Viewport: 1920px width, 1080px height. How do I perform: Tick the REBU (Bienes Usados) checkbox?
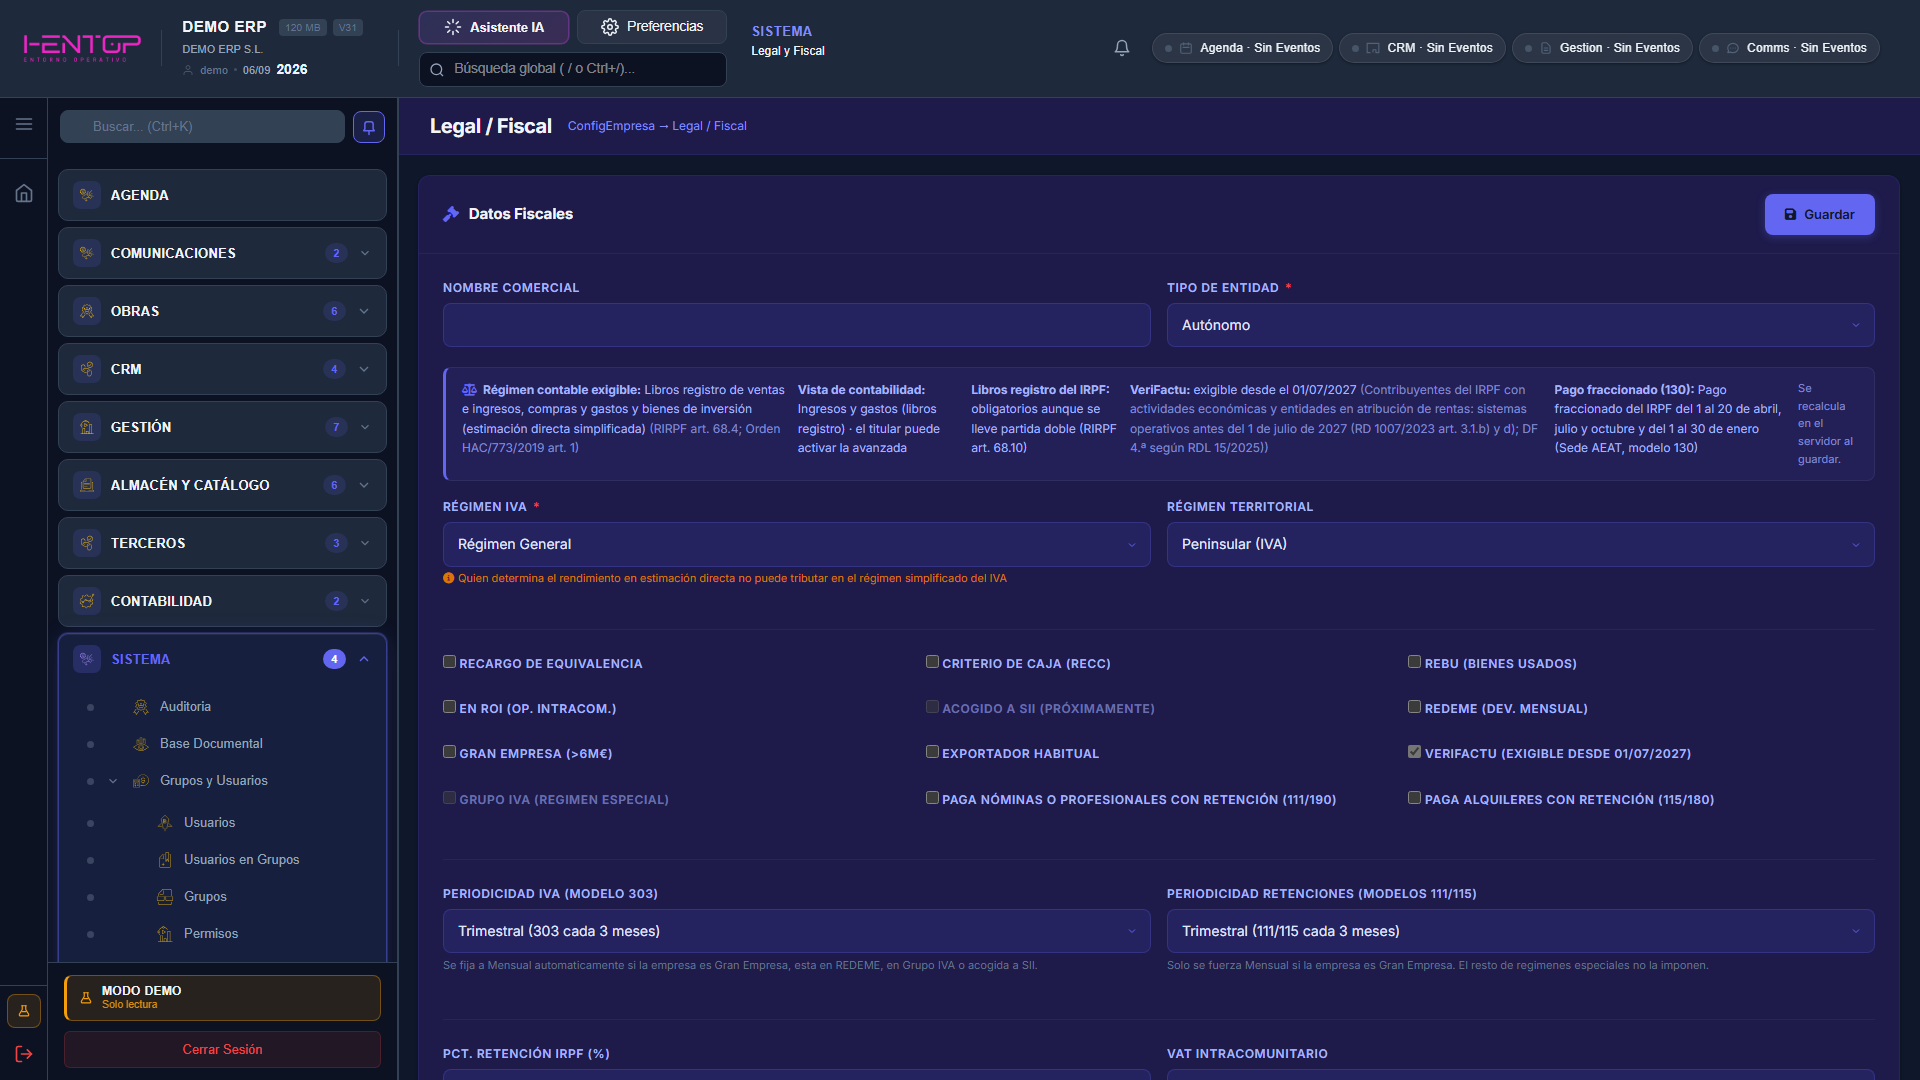pyautogui.click(x=1415, y=662)
